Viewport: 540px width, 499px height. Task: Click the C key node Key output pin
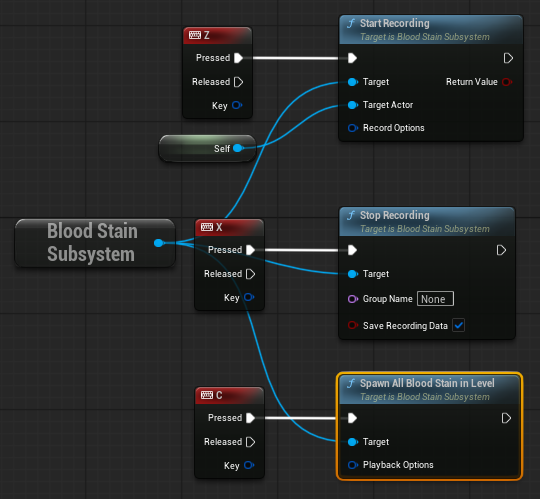[249, 465]
